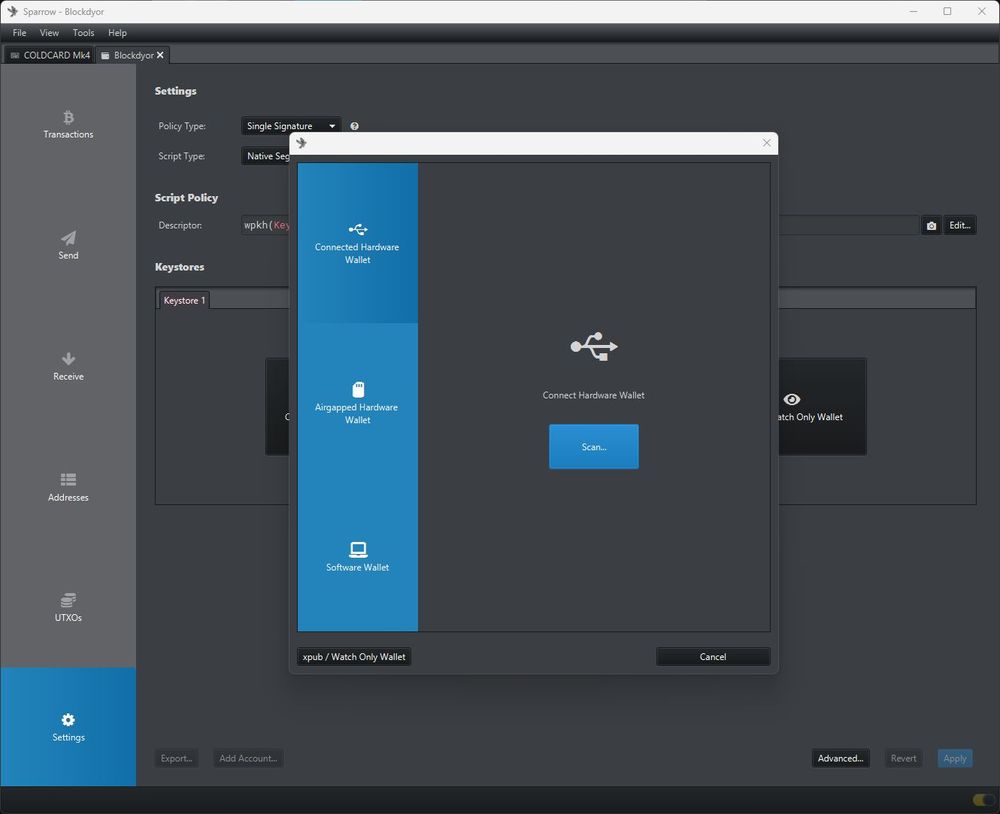Open the Tools menu

[83, 32]
